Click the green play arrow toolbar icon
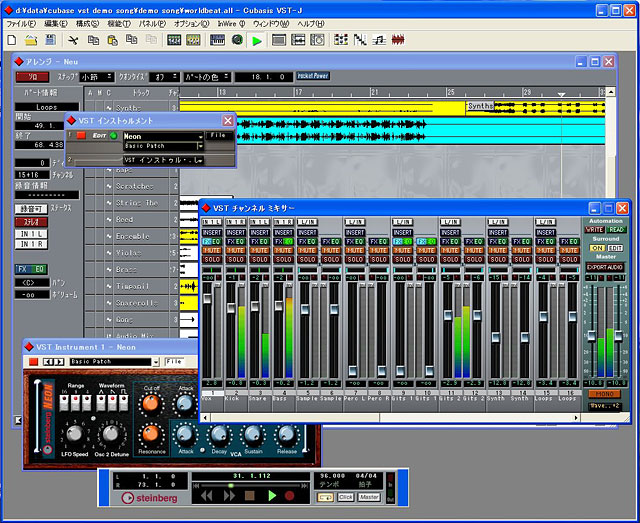The image size is (640, 523). click(x=257, y=40)
